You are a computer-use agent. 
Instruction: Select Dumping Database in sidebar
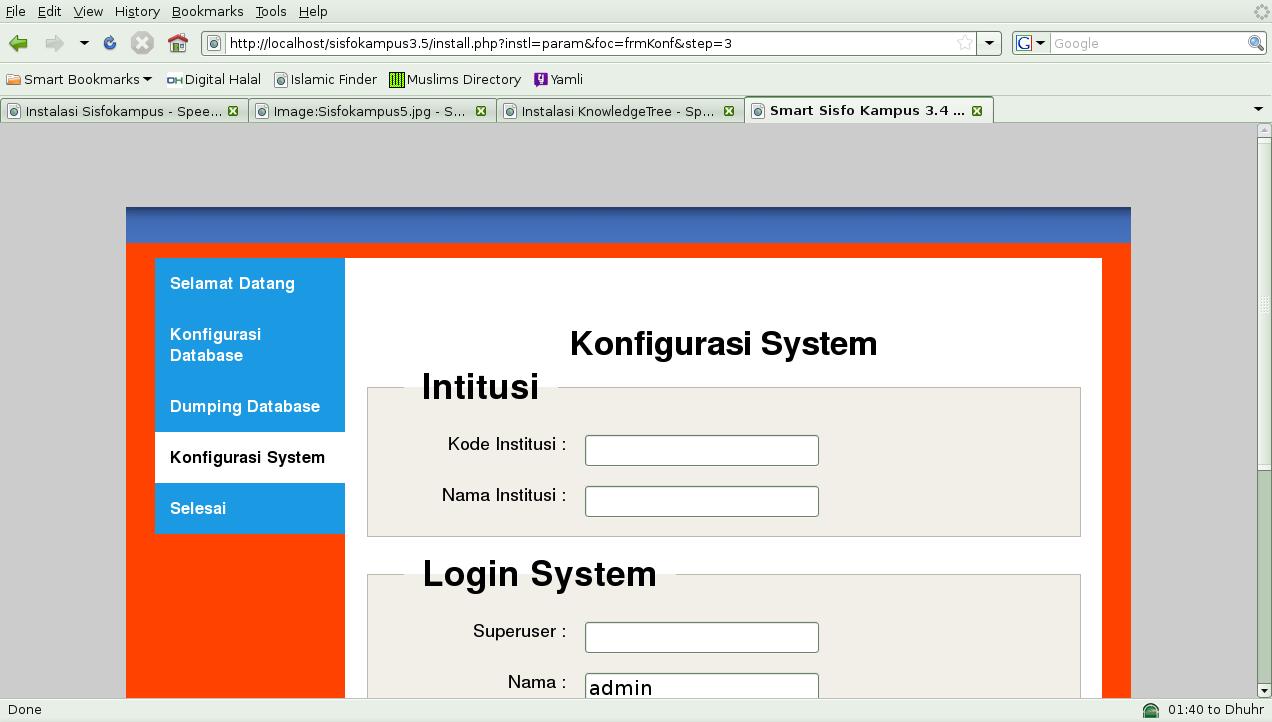pos(245,406)
